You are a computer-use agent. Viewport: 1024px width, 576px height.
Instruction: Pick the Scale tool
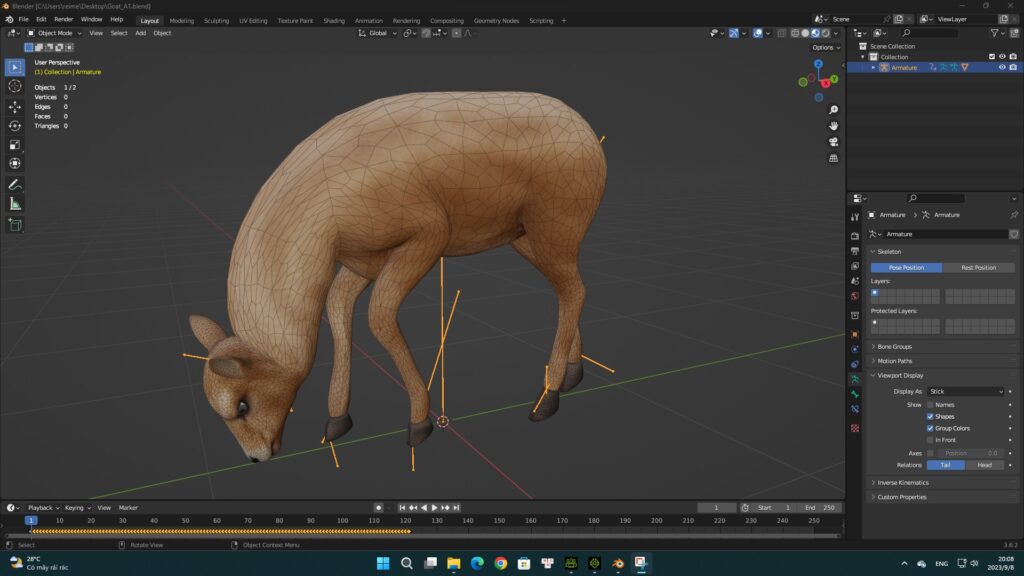[x=14, y=145]
